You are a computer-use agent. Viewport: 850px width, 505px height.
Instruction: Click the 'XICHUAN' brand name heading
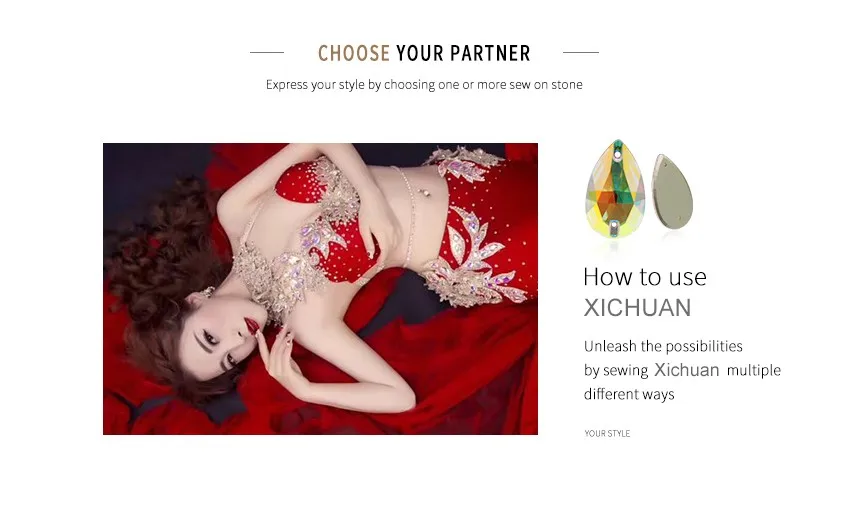638,308
